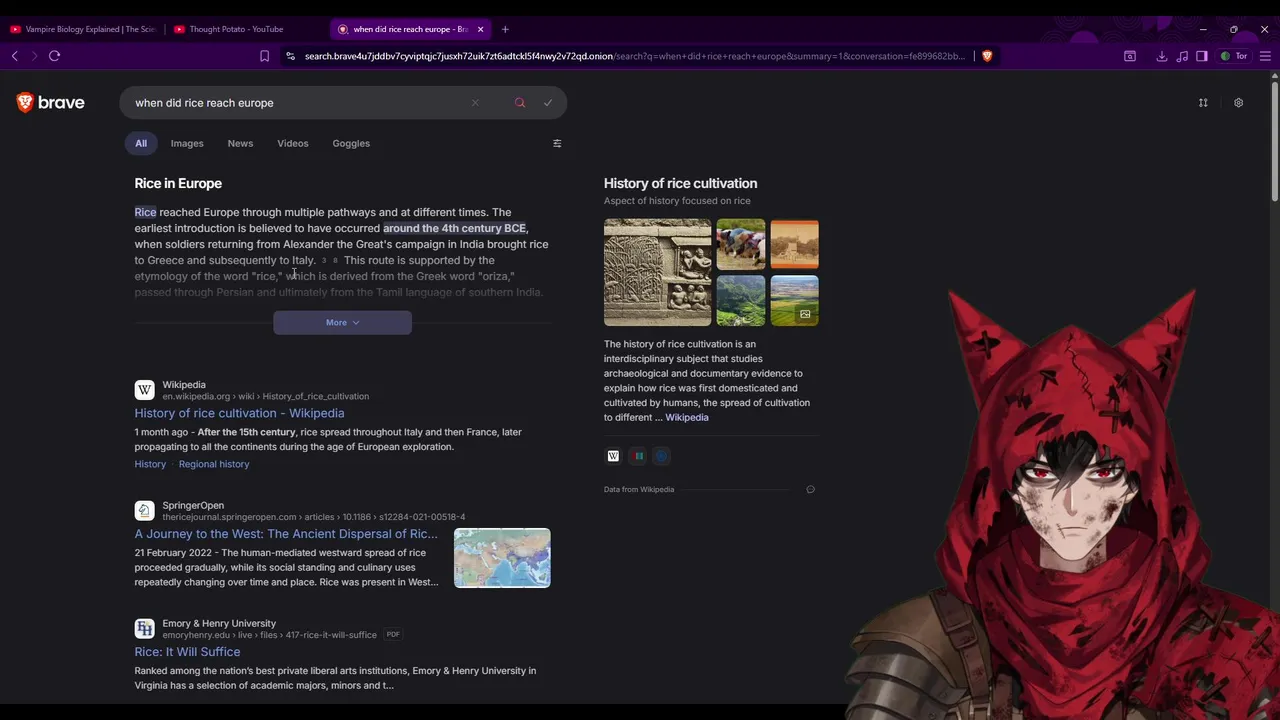Switch to Images results

[x=187, y=143]
